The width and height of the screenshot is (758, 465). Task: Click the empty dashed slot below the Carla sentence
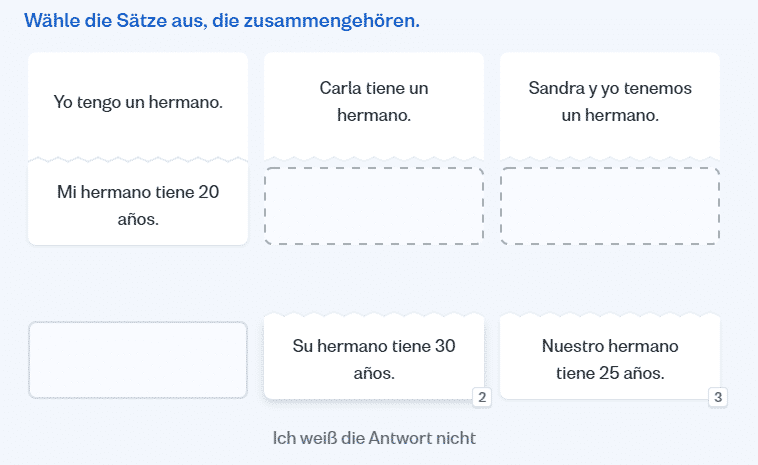pyautogui.click(x=373, y=206)
